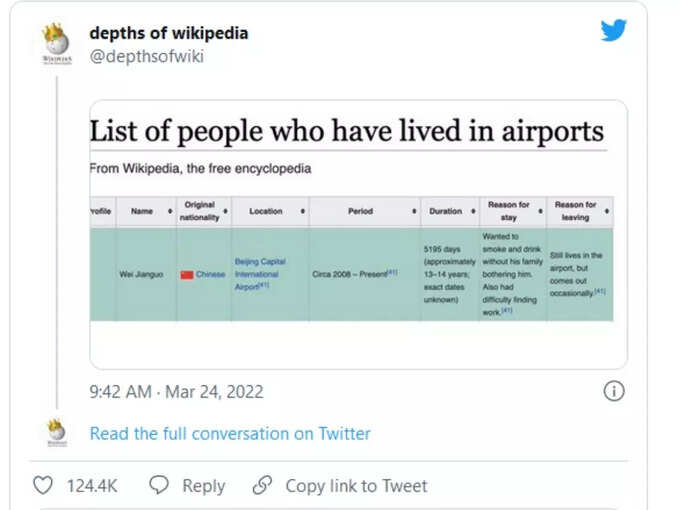Click Copy link to Tweet
This screenshot has width=680, height=510.
tap(356, 486)
